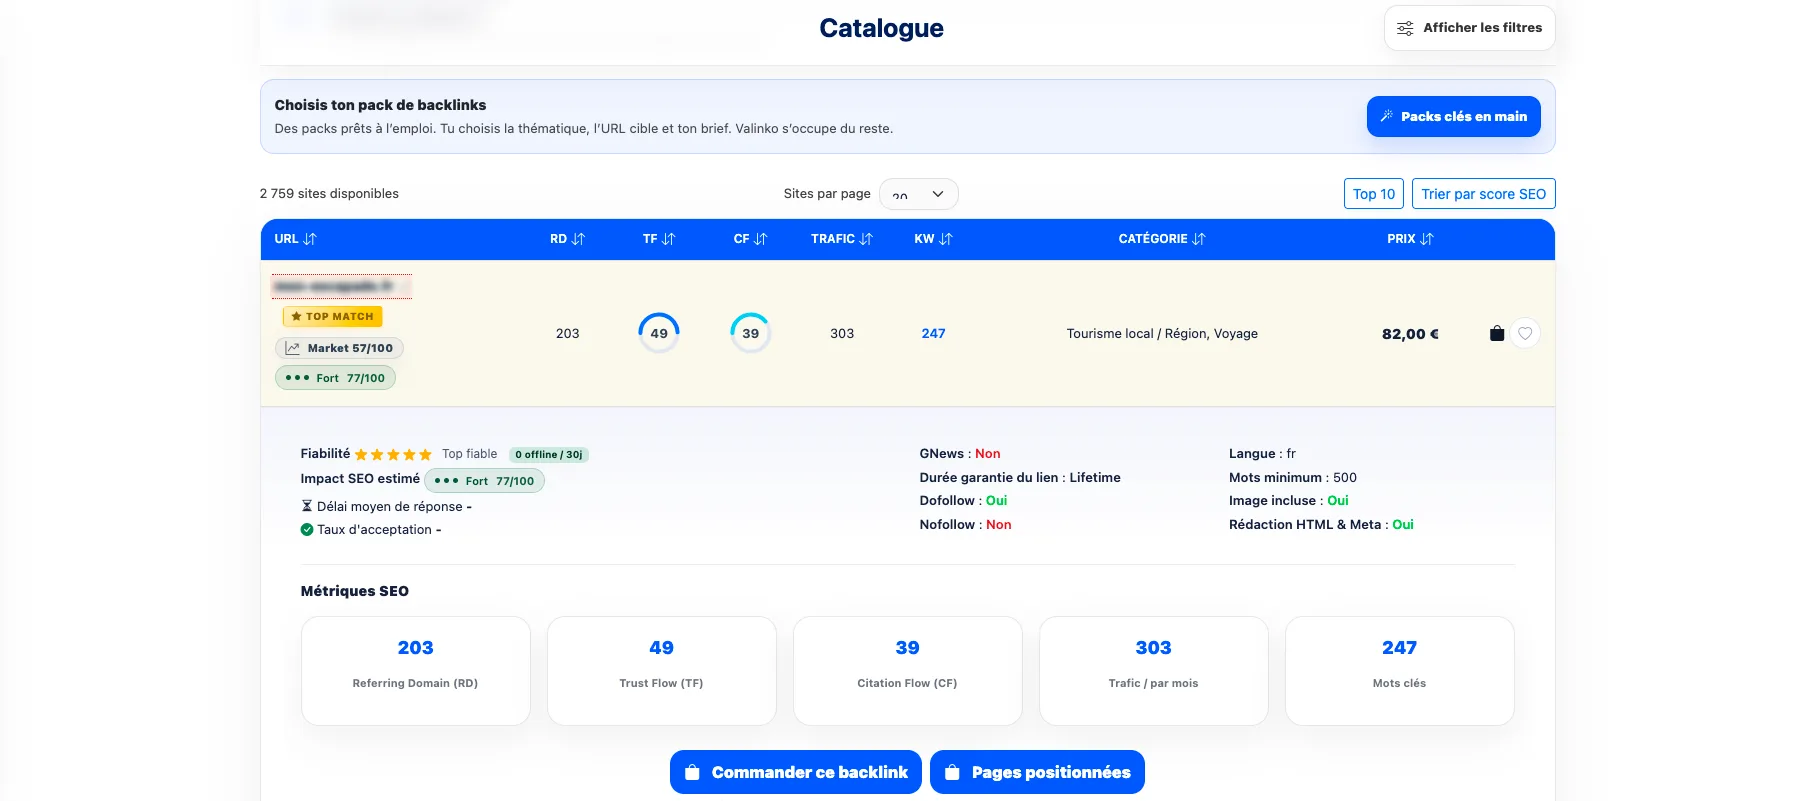This screenshot has height=801, width=1815.
Task: Sort table by URL column
Action: pos(295,239)
